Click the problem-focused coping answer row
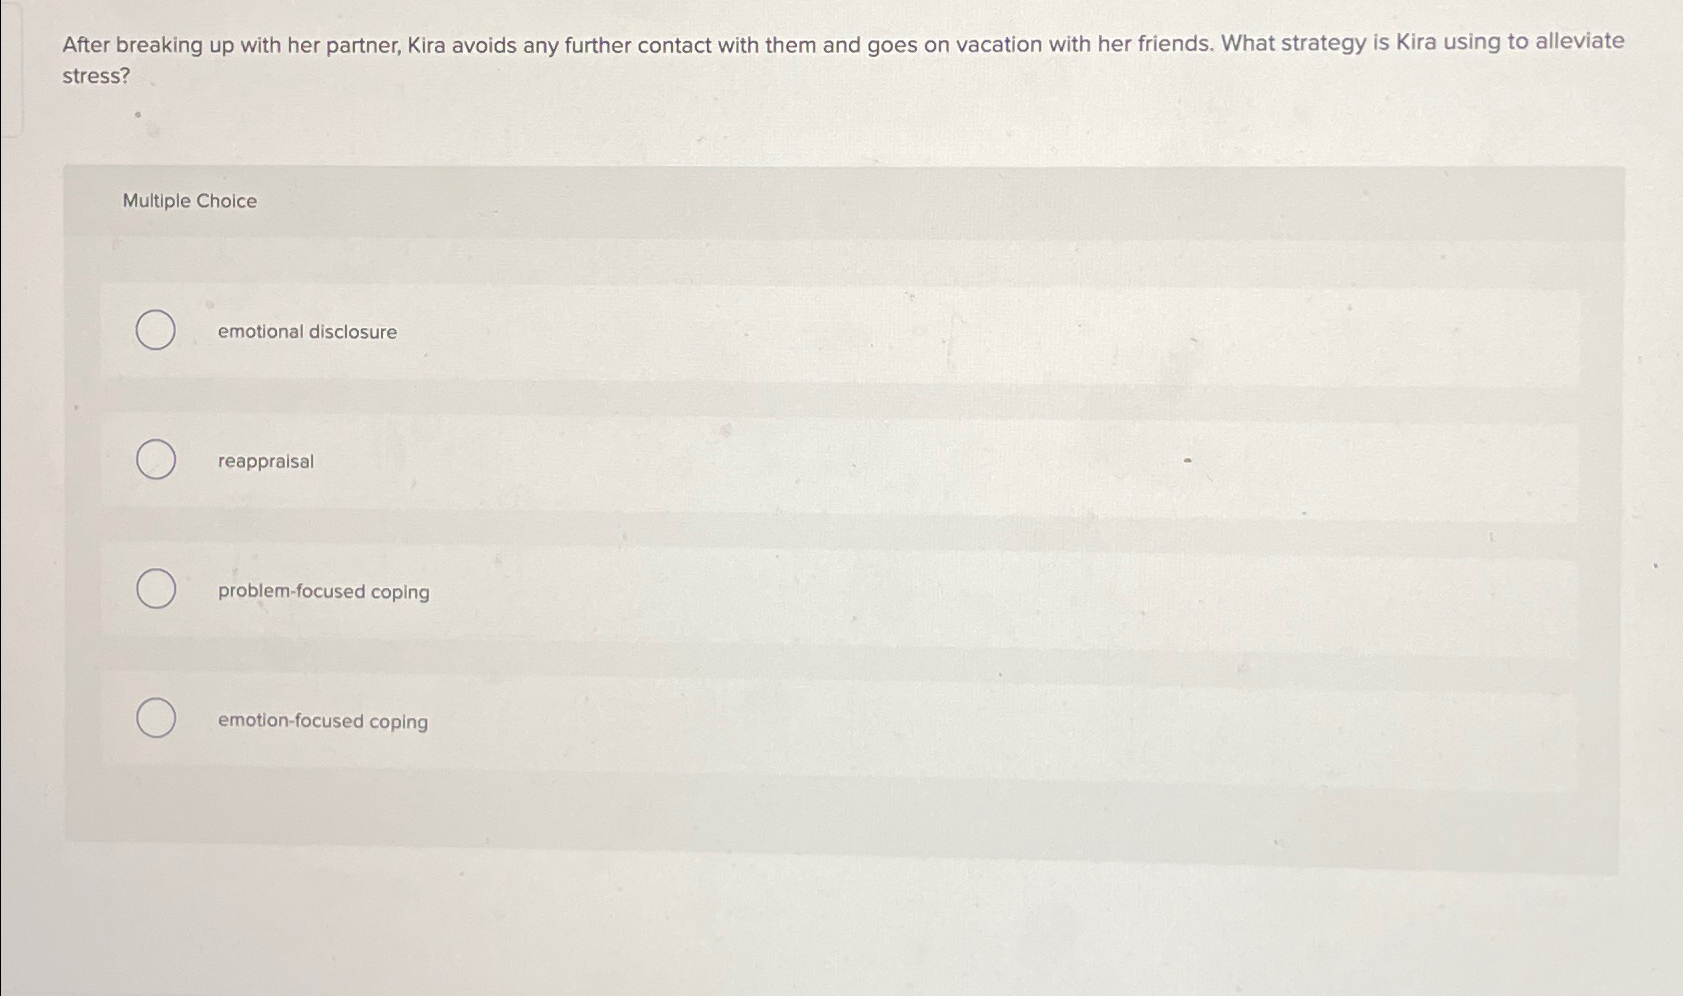Screen dimensions: 1683x996 pos(800,592)
